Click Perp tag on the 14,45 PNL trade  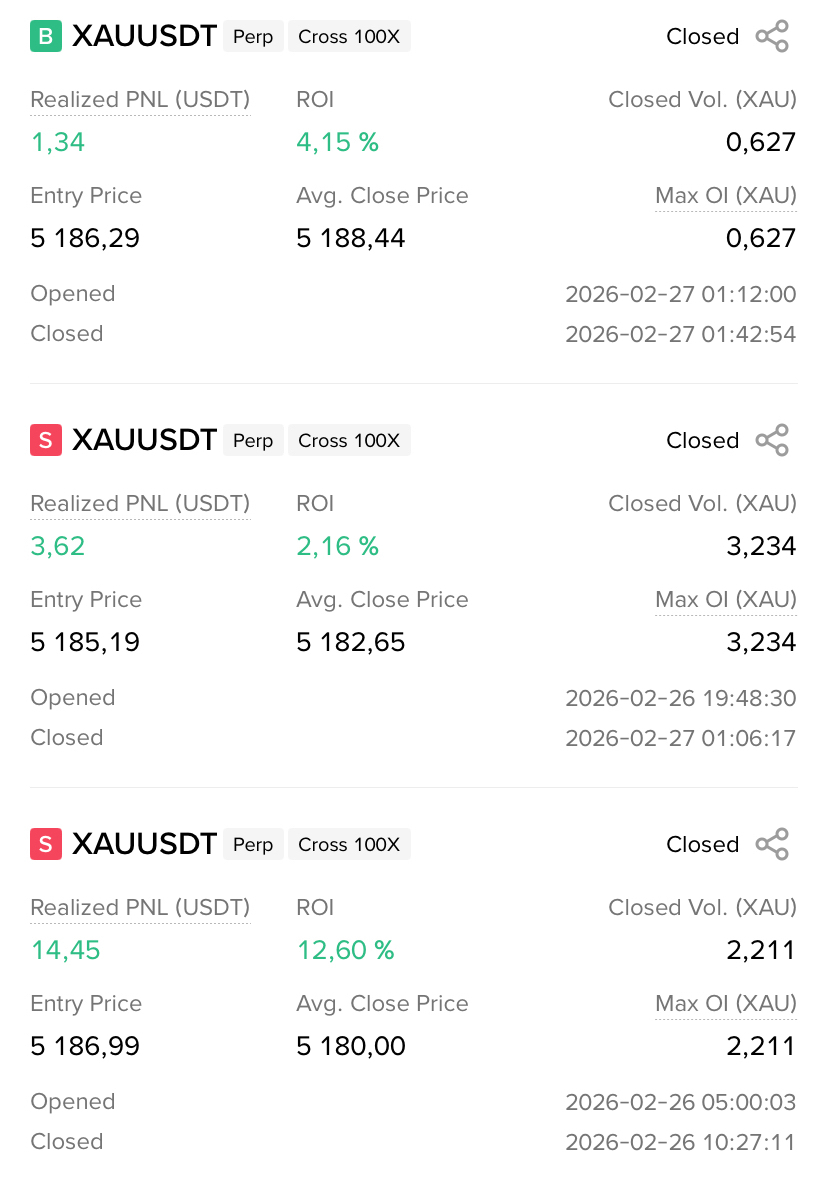click(253, 845)
